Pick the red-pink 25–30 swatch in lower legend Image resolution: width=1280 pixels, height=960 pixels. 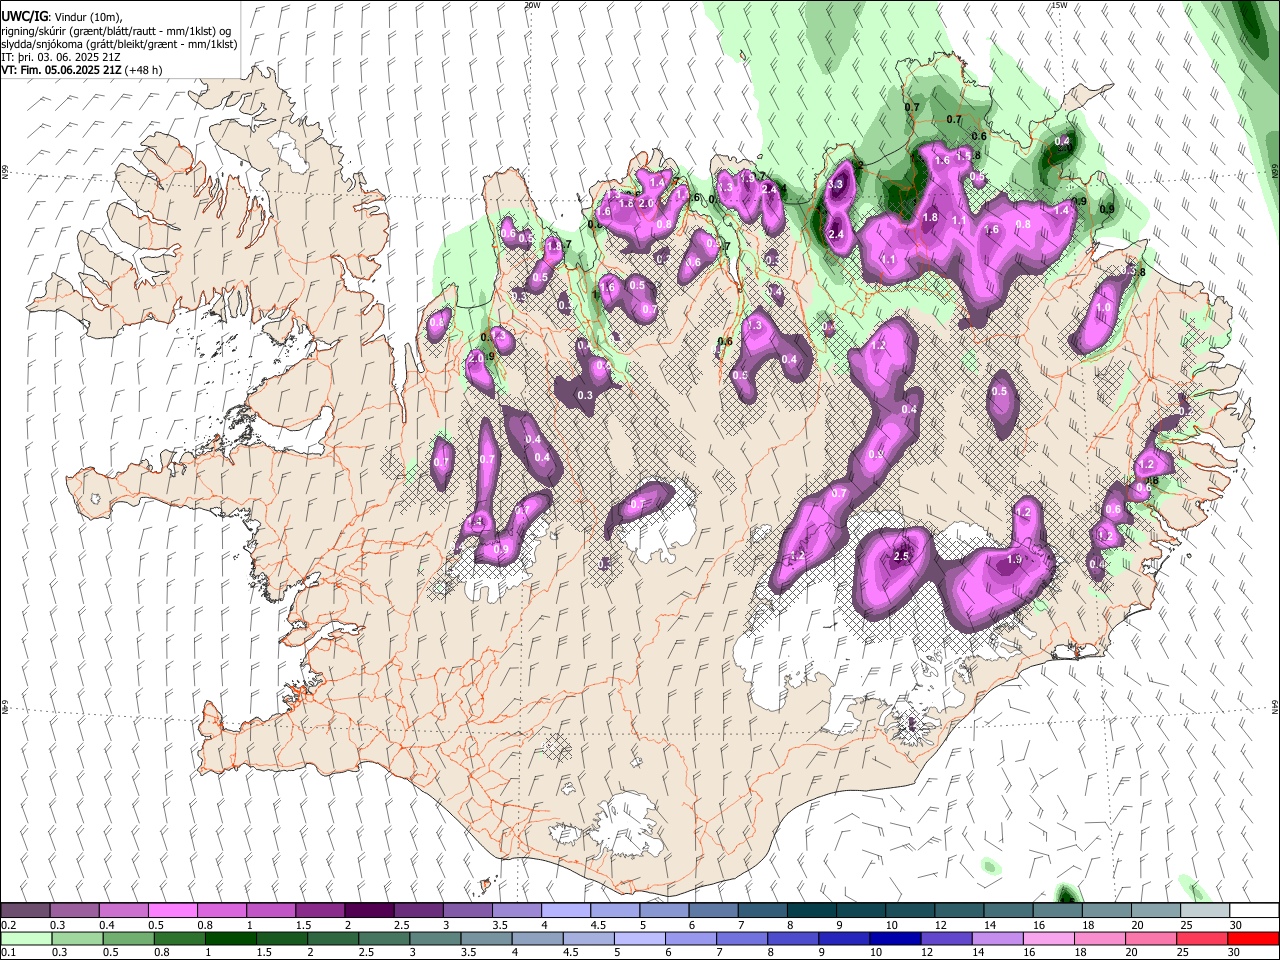pyautogui.click(x=1202, y=938)
